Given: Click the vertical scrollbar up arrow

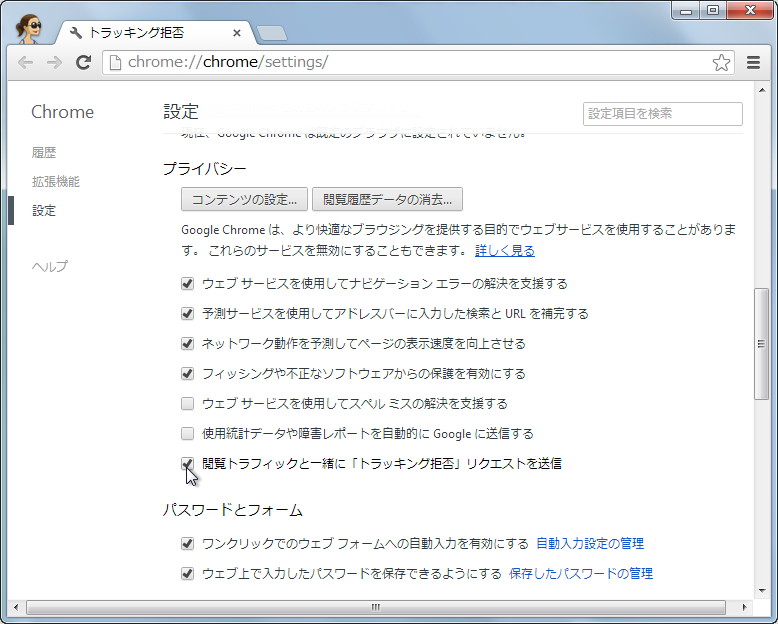Looking at the screenshot, I should (762, 90).
